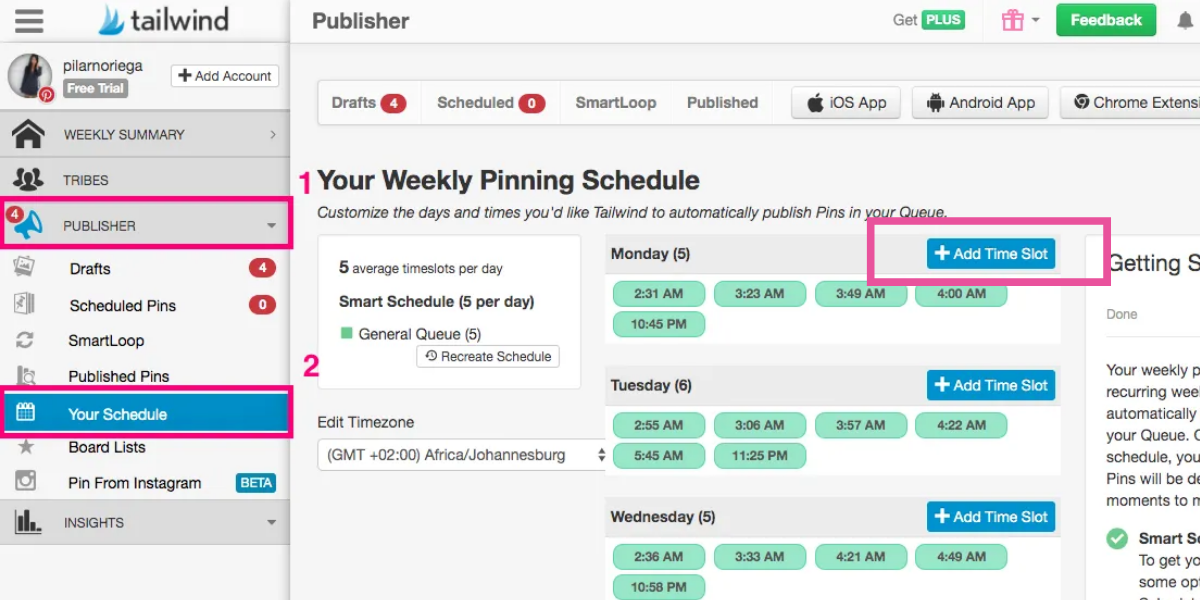The image size is (1200, 600).
Task: Open the hamburger menu icon
Action: [x=30, y=20]
